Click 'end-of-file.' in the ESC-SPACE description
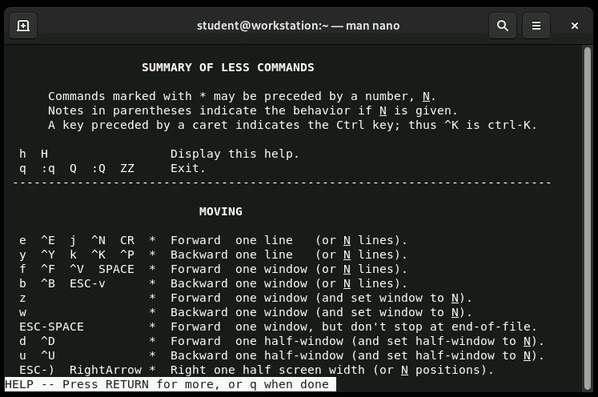 [494, 327]
